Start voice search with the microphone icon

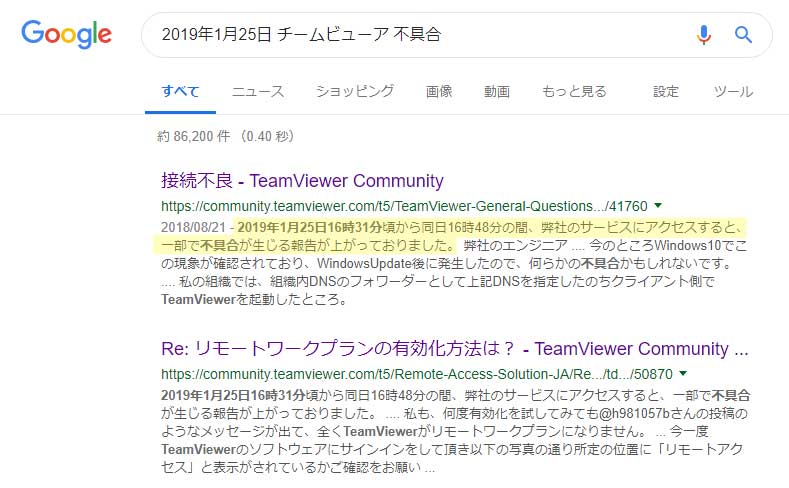[x=703, y=35]
